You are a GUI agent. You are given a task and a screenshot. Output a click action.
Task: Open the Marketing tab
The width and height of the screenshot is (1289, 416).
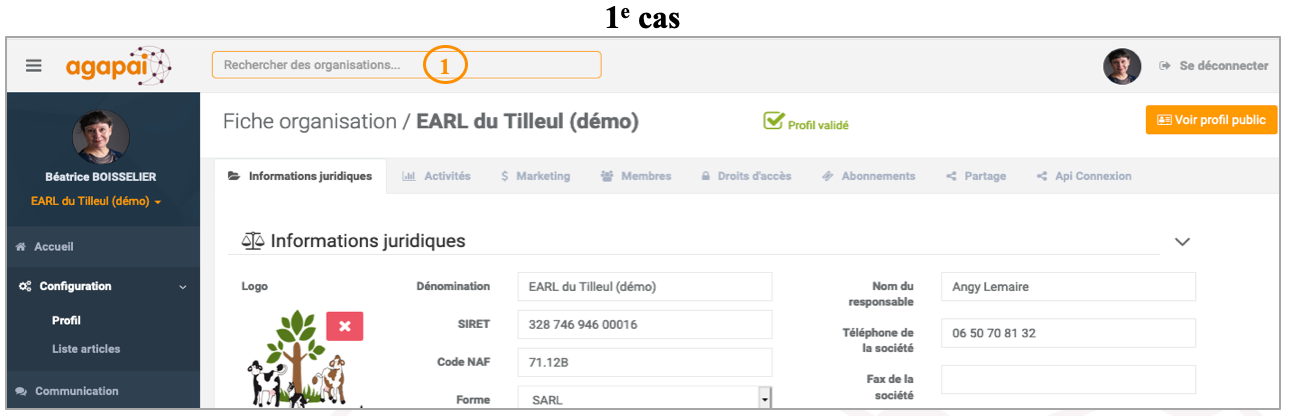click(x=536, y=176)
